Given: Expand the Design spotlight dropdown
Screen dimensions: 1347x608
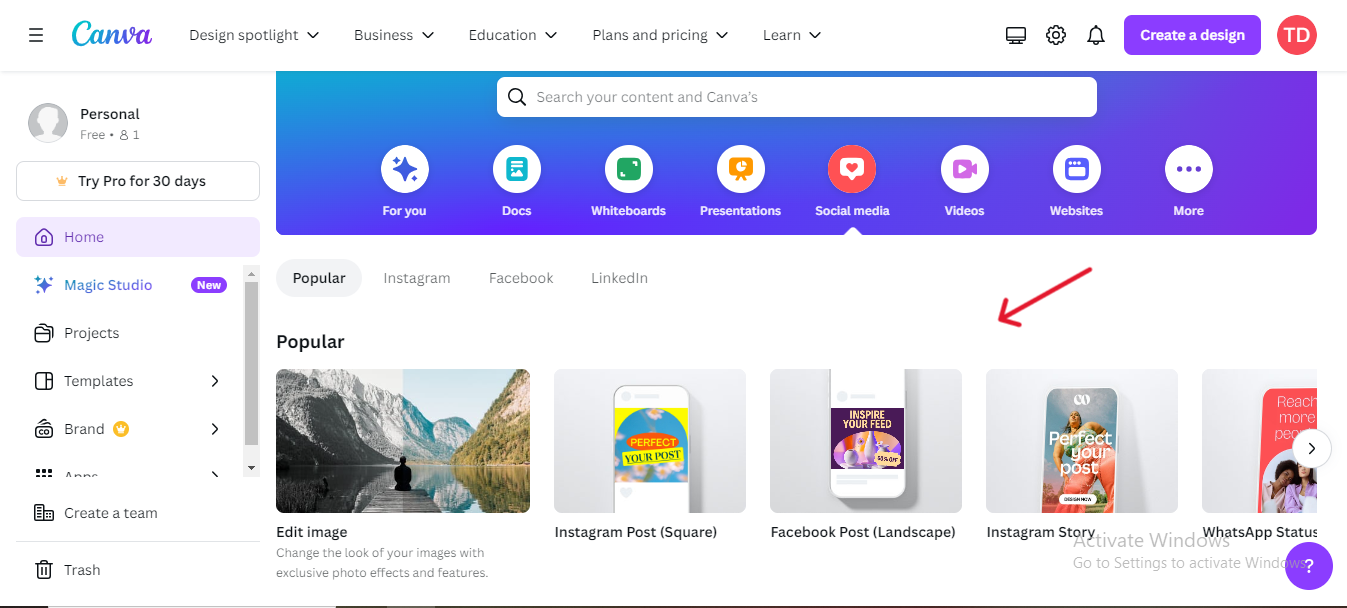Looking at the screenshot, I should pos(255,35).
